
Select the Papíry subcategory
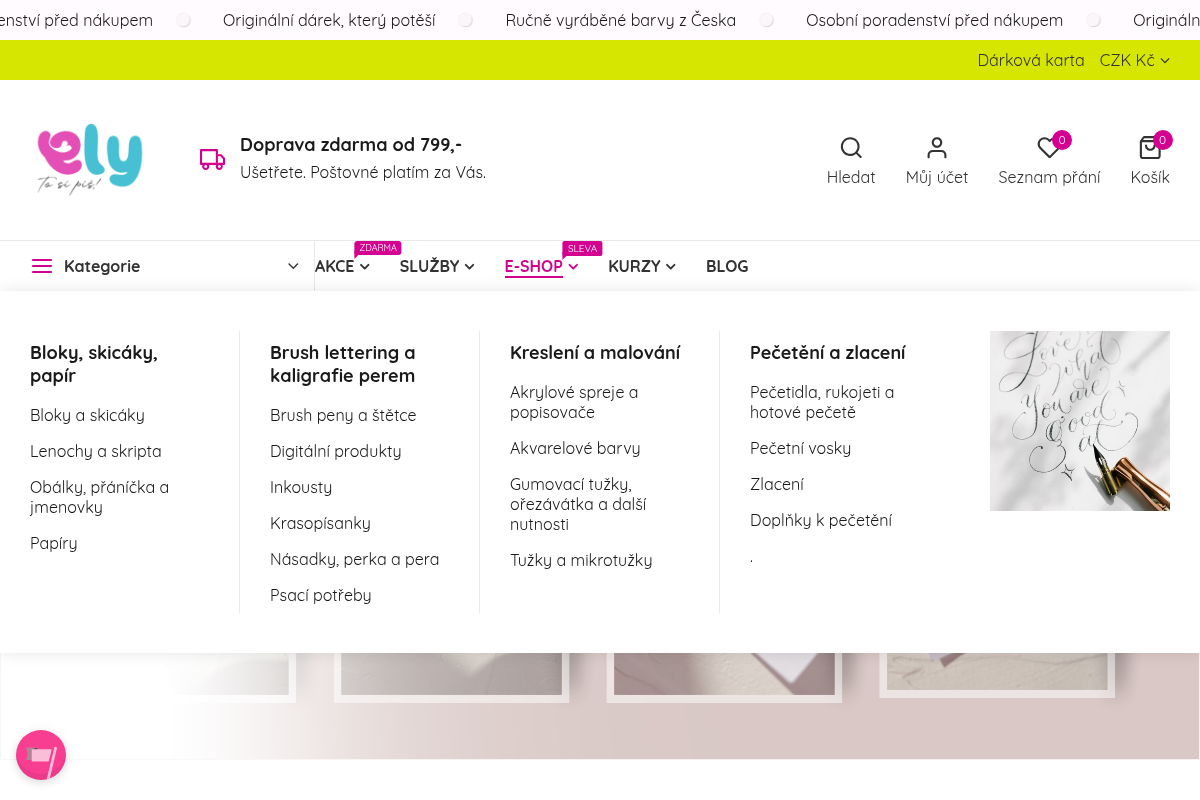click(x=54, y=543)
